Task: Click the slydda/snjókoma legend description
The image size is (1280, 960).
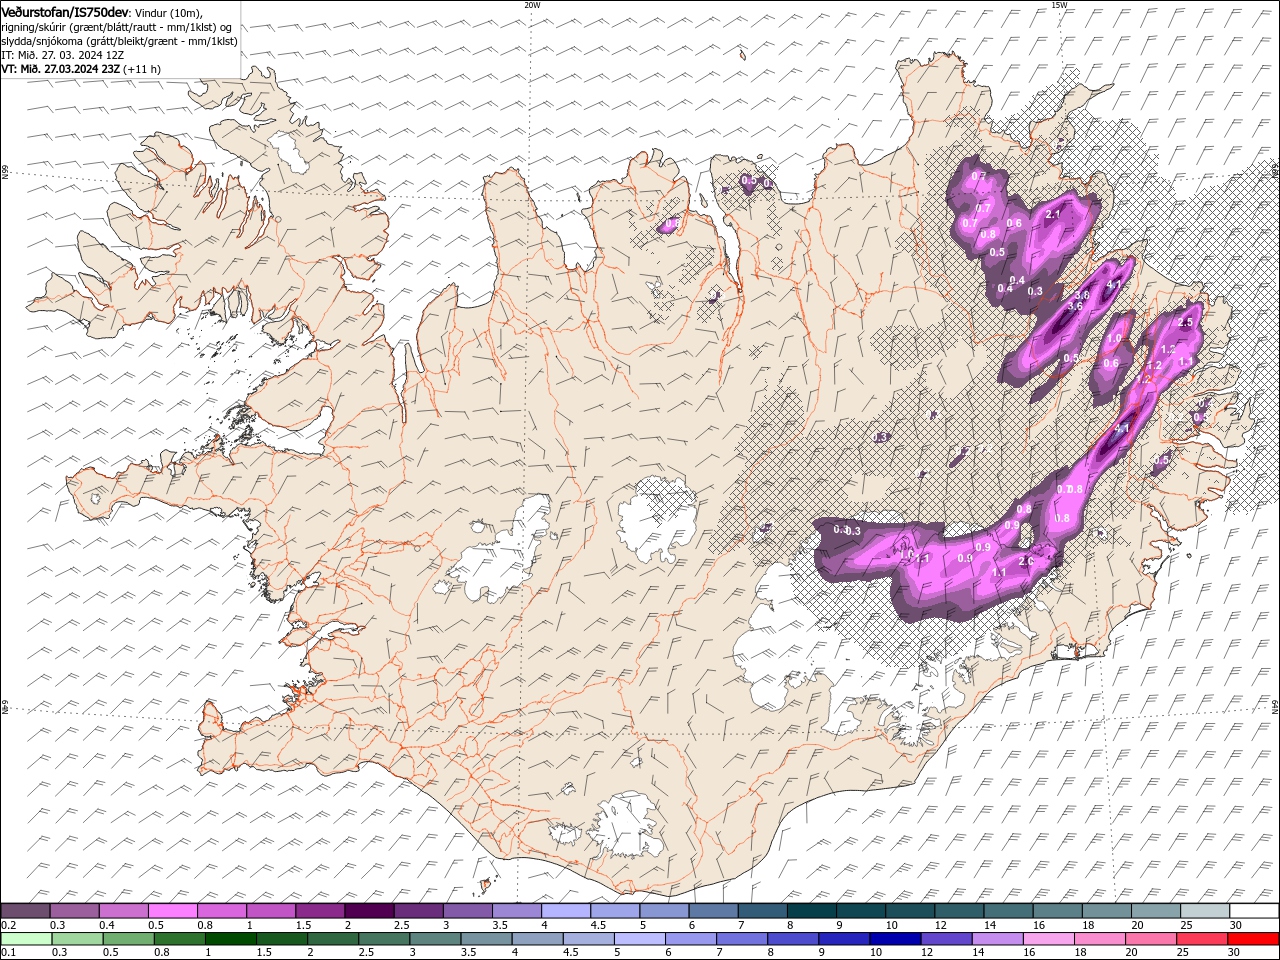Action: tap(119, 41)
